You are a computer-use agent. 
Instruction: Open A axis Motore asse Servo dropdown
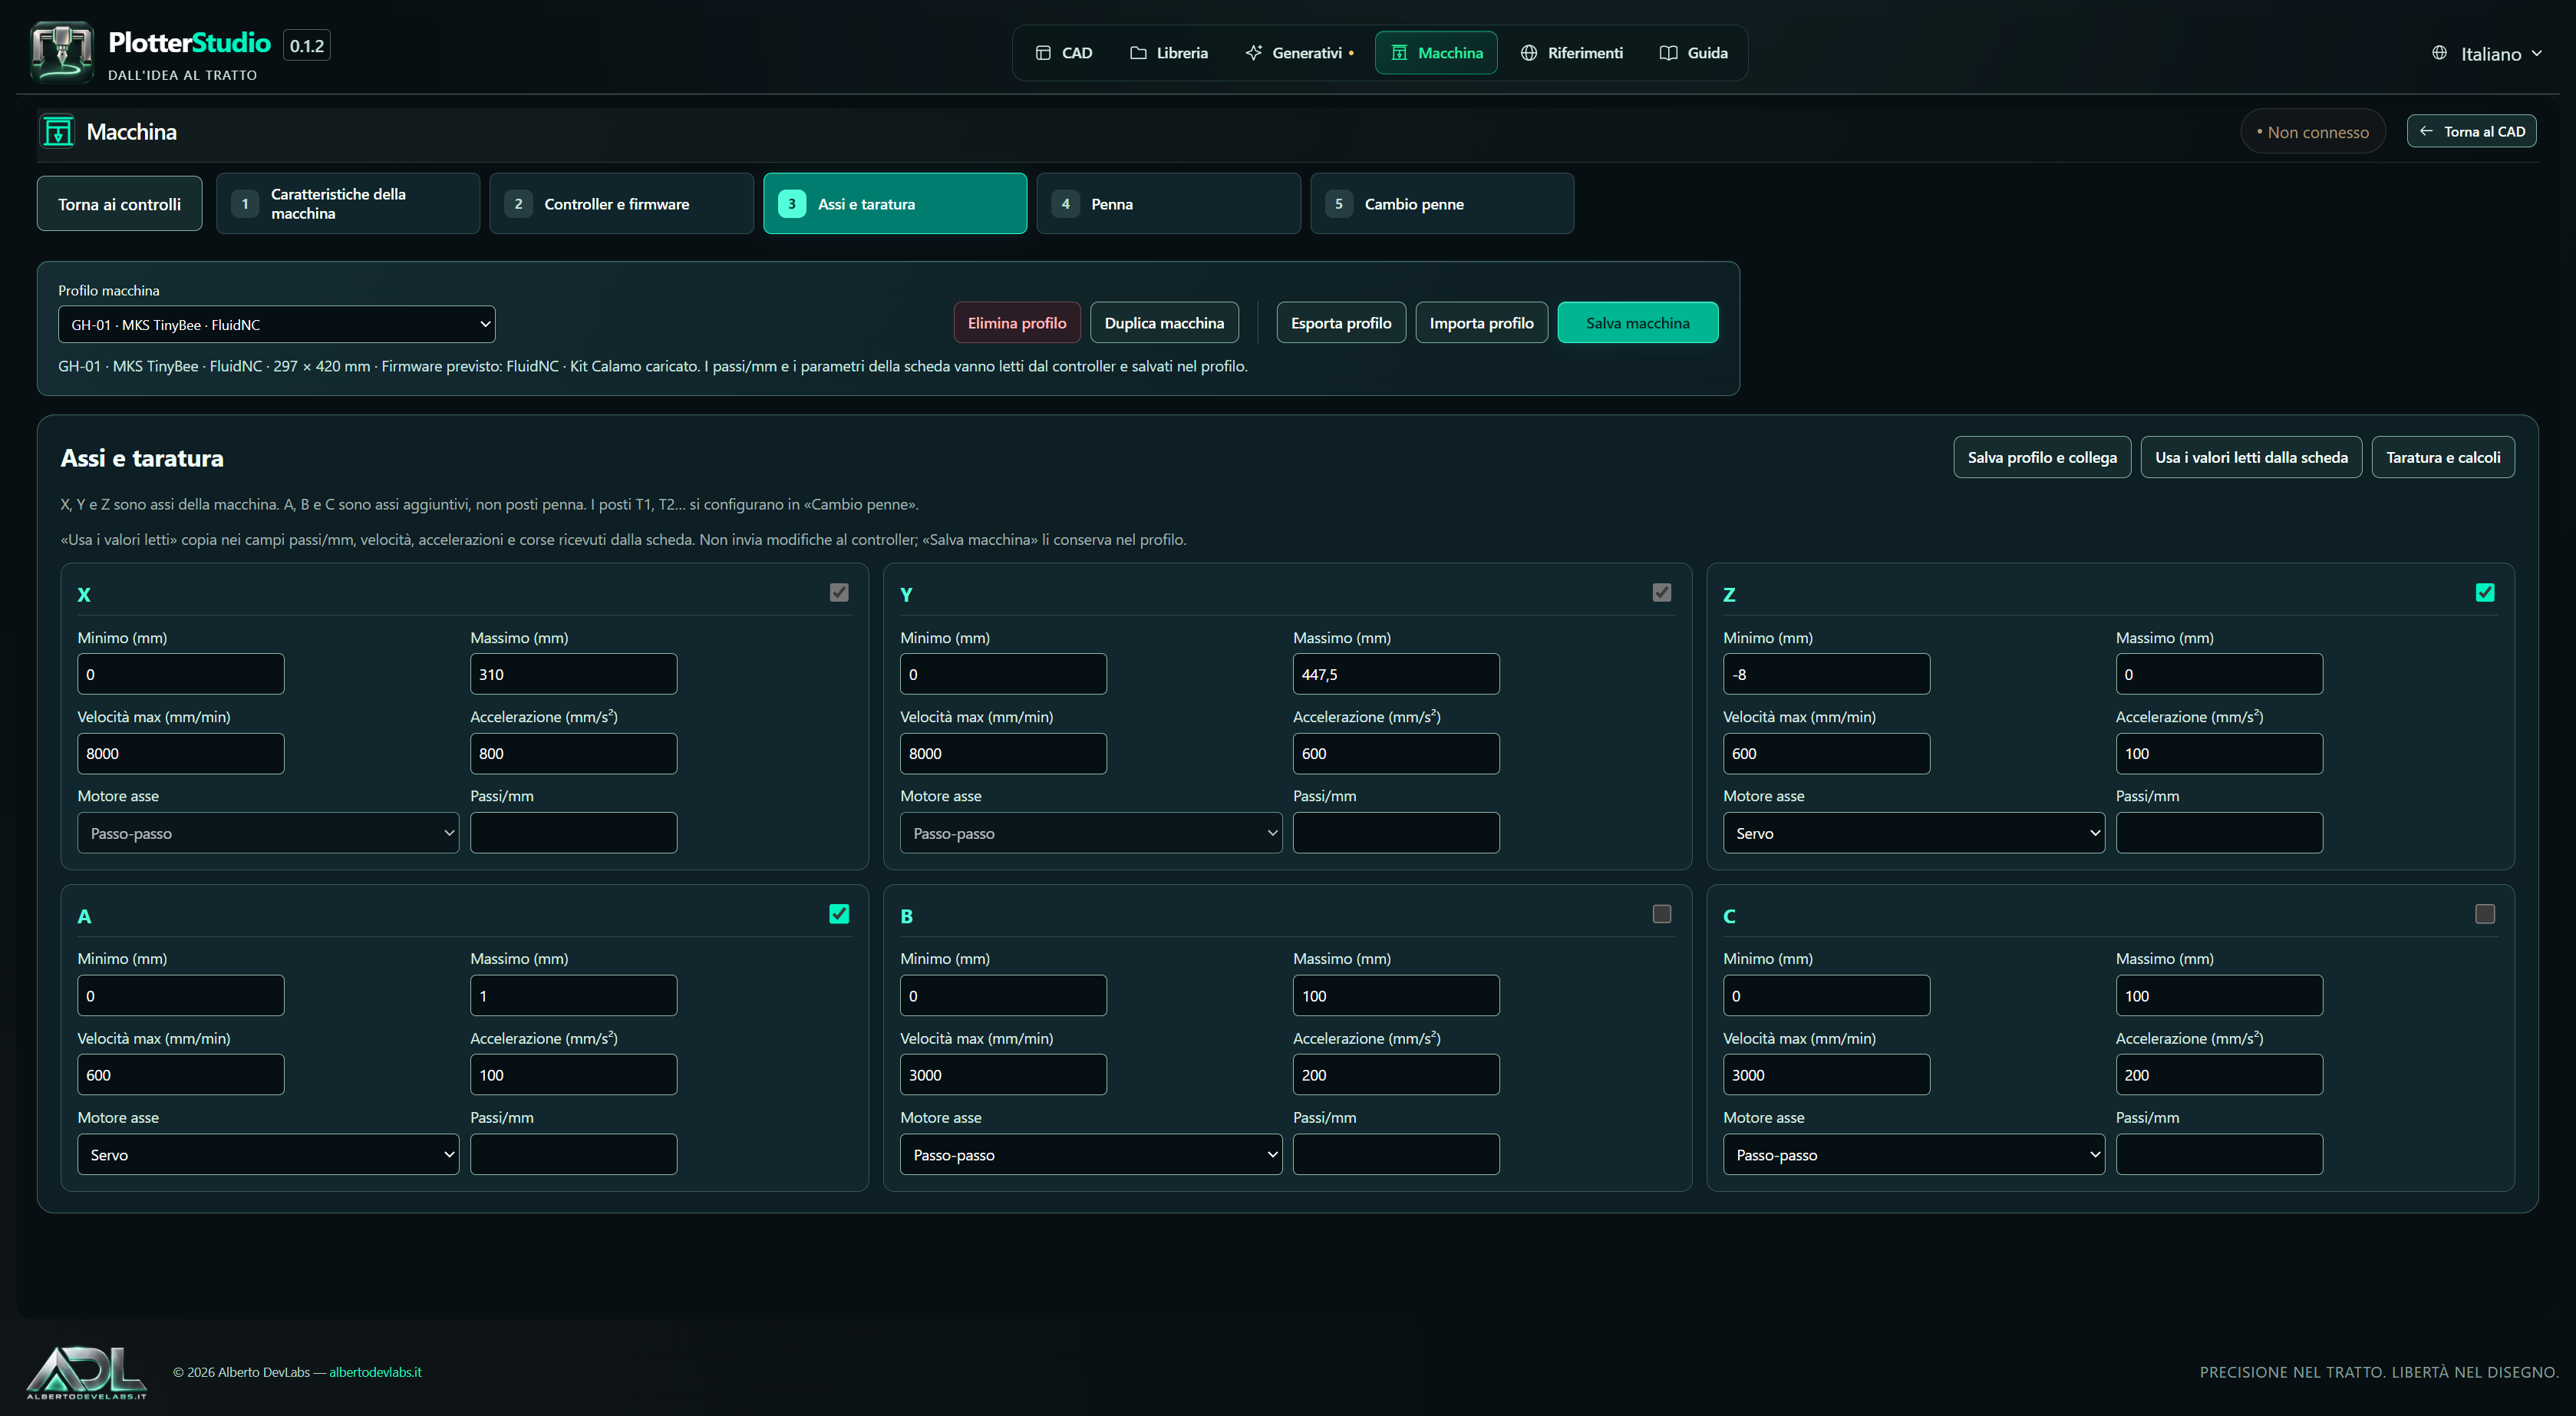click(268, 1154)
